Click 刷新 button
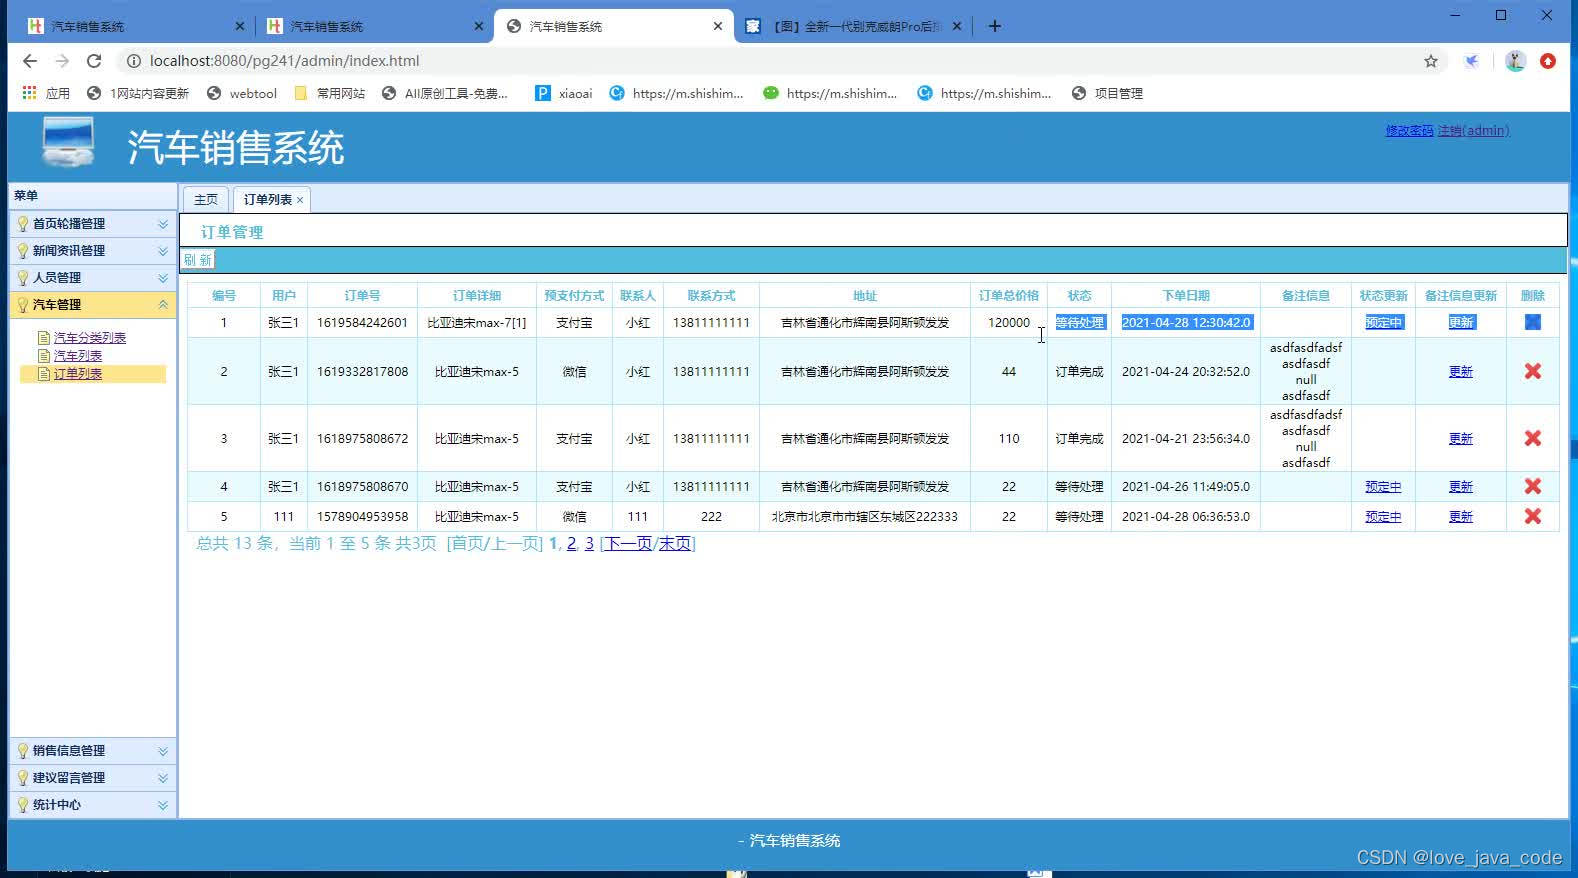 [x=197, y=260]
